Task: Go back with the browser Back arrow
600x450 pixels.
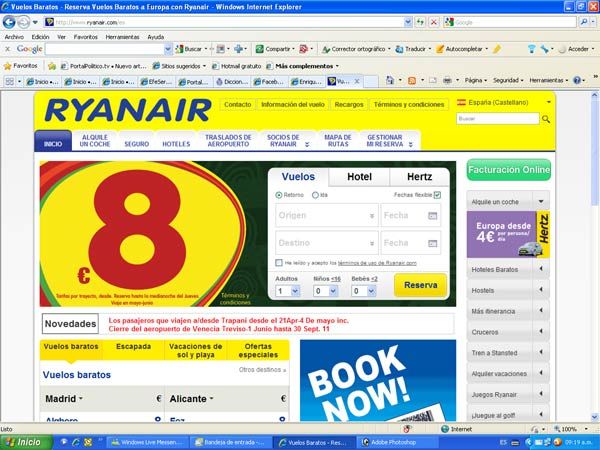Action: (9, 22)
